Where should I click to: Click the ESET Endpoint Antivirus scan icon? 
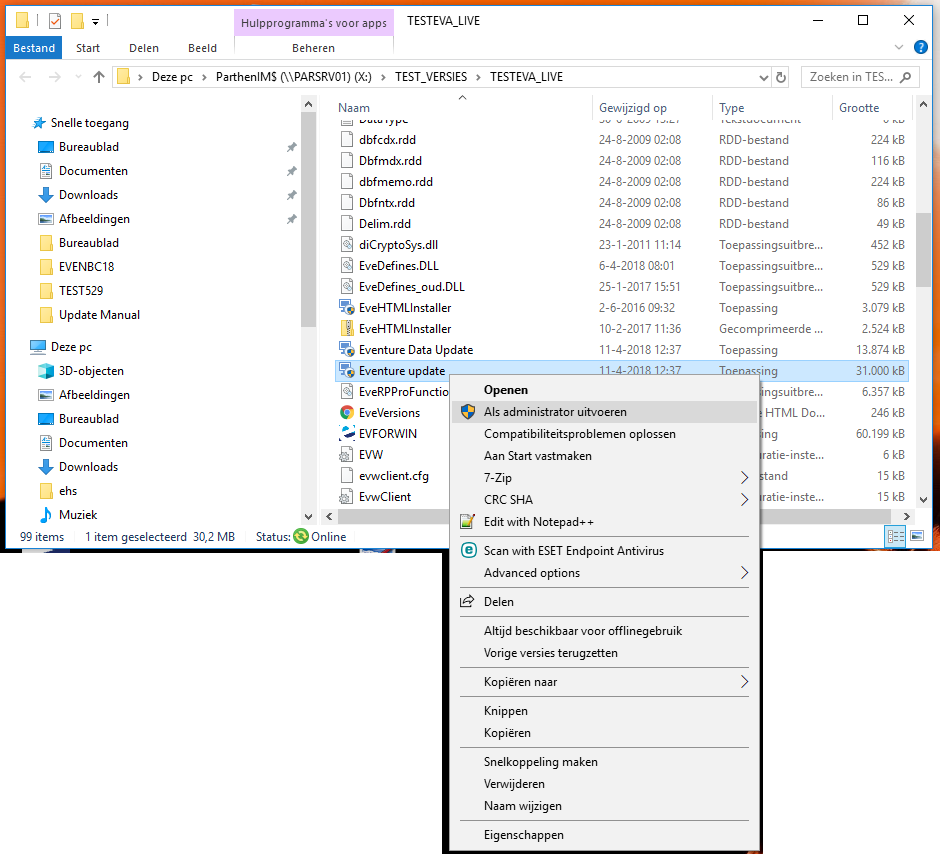pos(466,550)
